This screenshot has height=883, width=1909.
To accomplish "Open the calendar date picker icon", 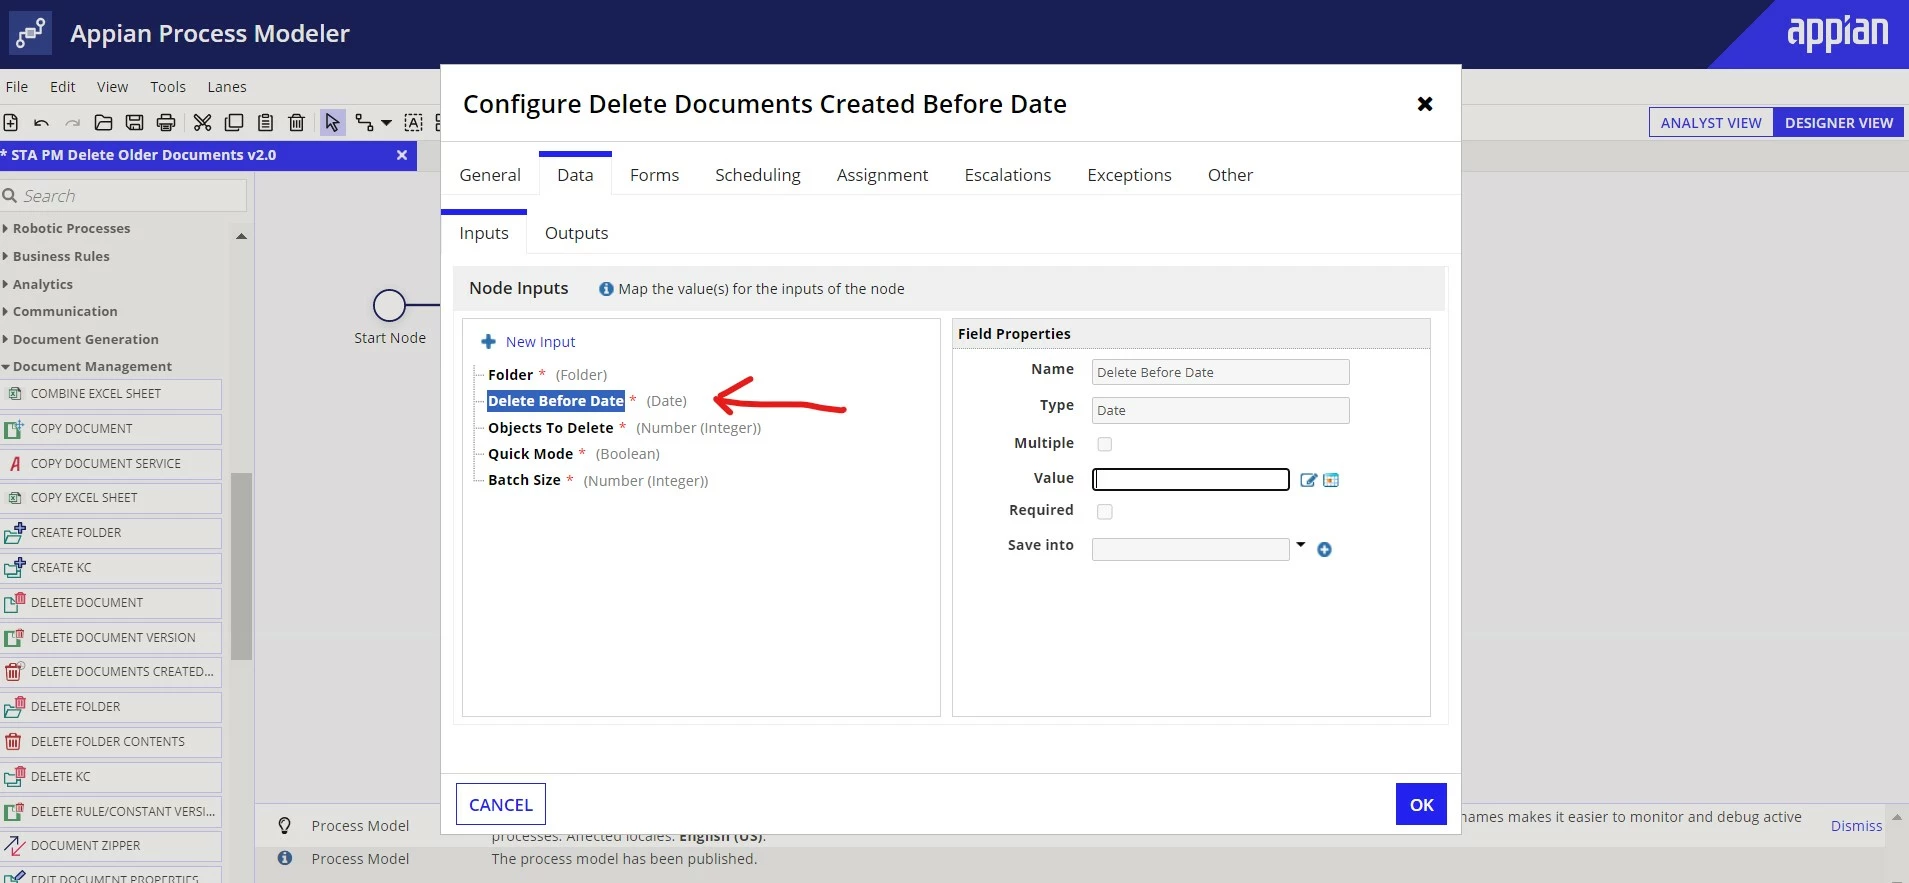I will coord(1331,480).
